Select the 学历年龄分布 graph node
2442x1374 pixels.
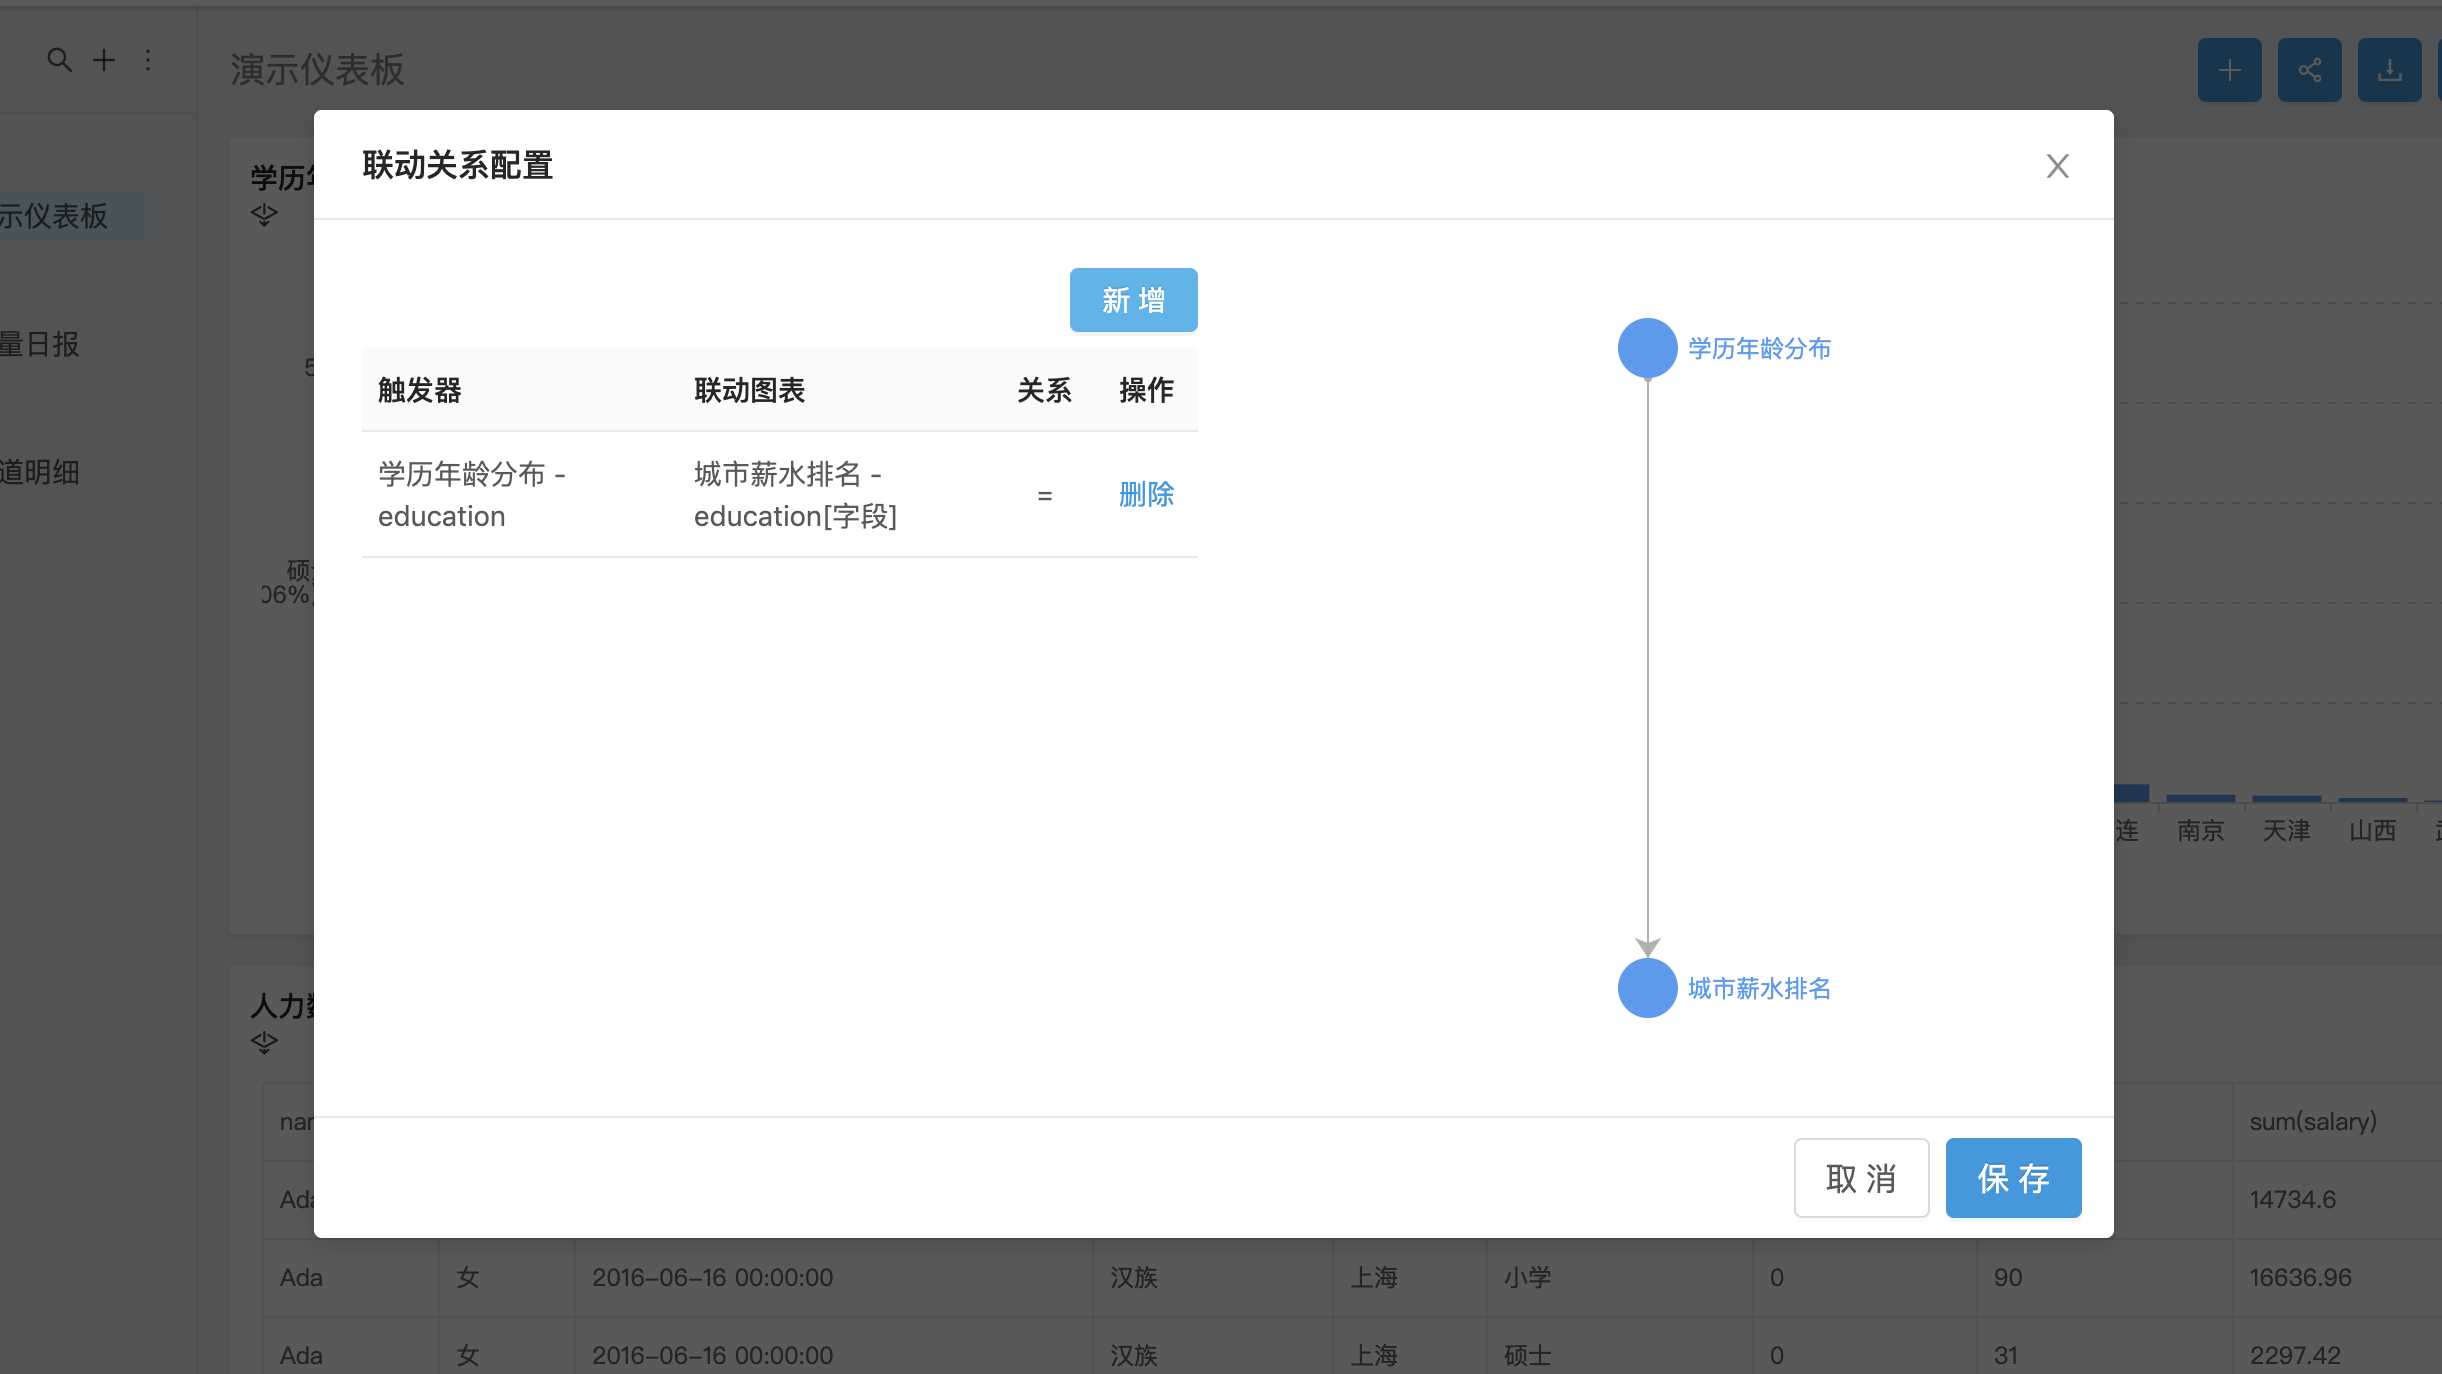pos(1647,348)
